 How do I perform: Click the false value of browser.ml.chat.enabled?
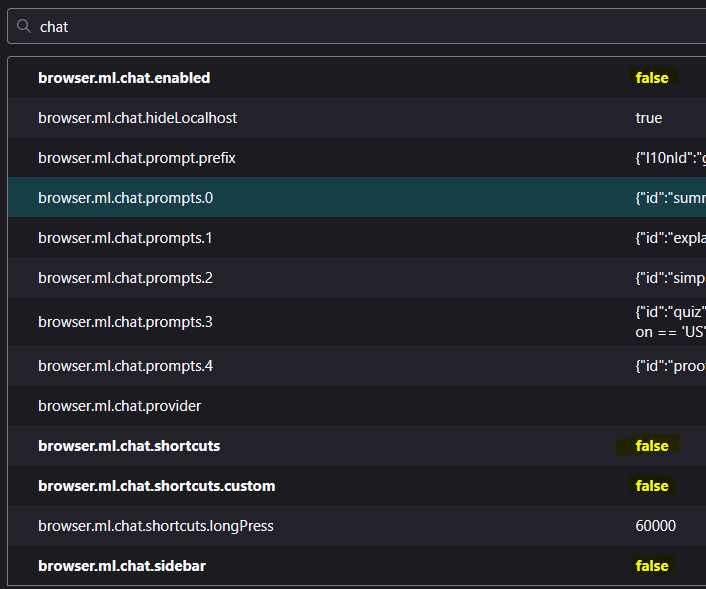(x=652, y=78)
